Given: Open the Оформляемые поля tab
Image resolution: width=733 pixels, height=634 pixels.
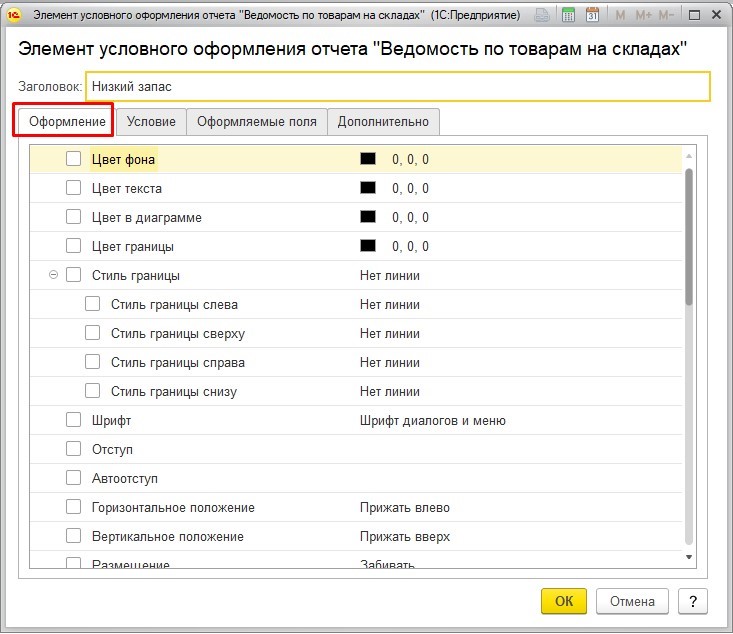Looking at the screenshot, I should tap(257, 122).
